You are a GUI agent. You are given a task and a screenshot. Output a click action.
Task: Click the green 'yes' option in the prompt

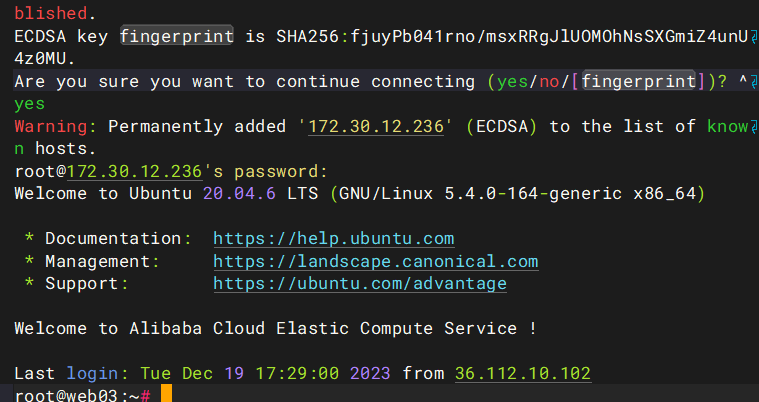(x=513, y=82)
